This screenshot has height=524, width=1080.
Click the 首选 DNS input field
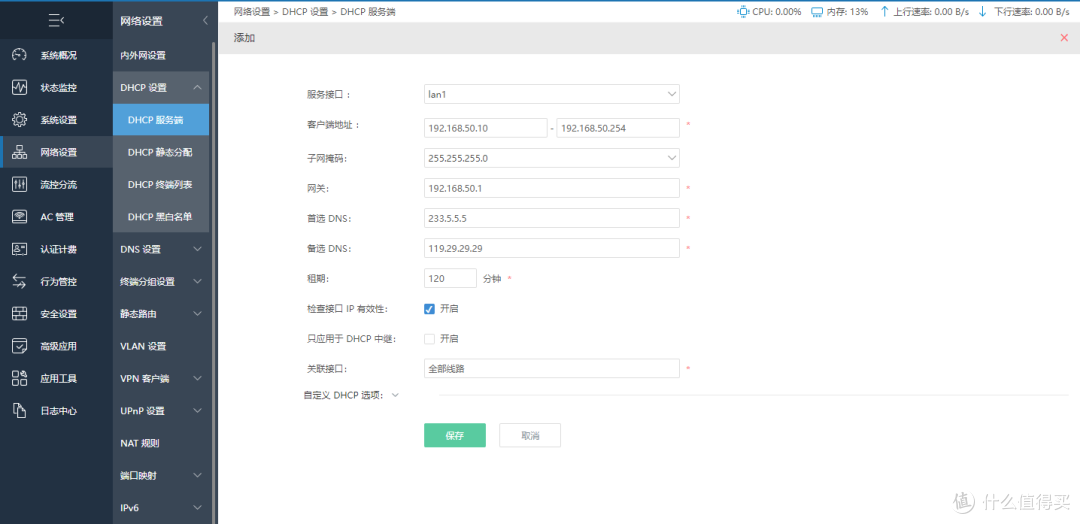point(552,218)
